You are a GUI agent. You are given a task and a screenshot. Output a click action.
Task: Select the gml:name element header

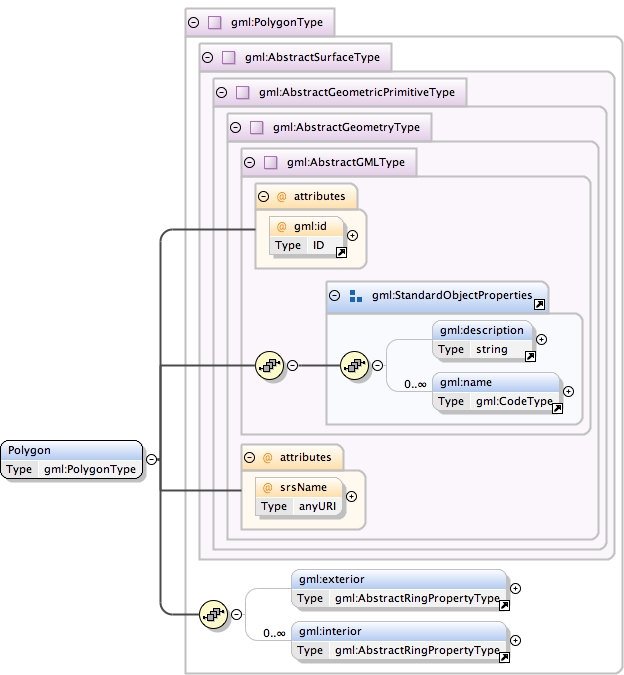[x=497, y=382]
